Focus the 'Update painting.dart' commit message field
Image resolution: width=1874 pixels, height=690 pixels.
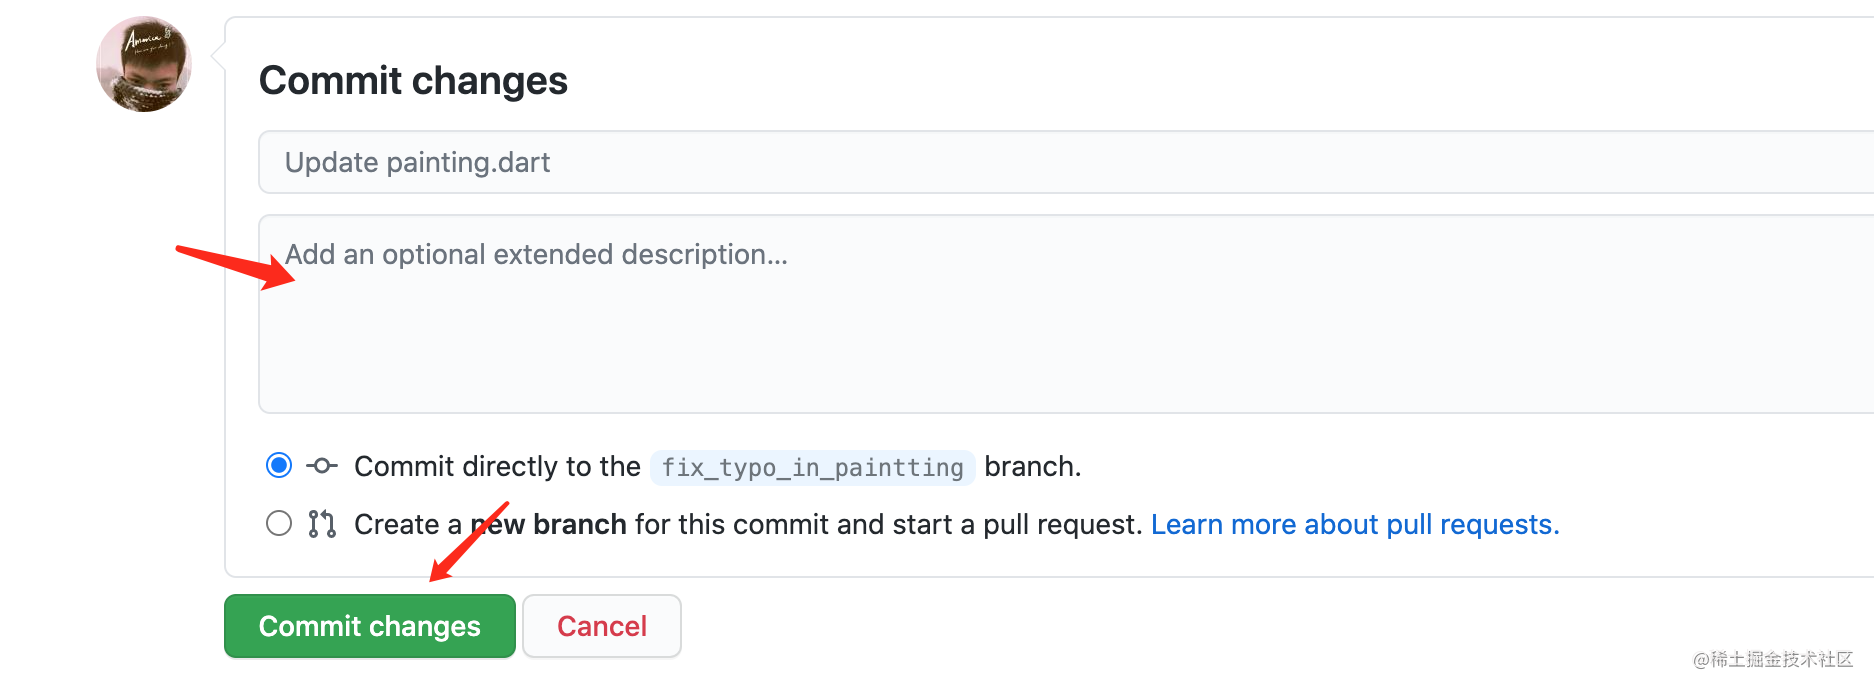1066,162
